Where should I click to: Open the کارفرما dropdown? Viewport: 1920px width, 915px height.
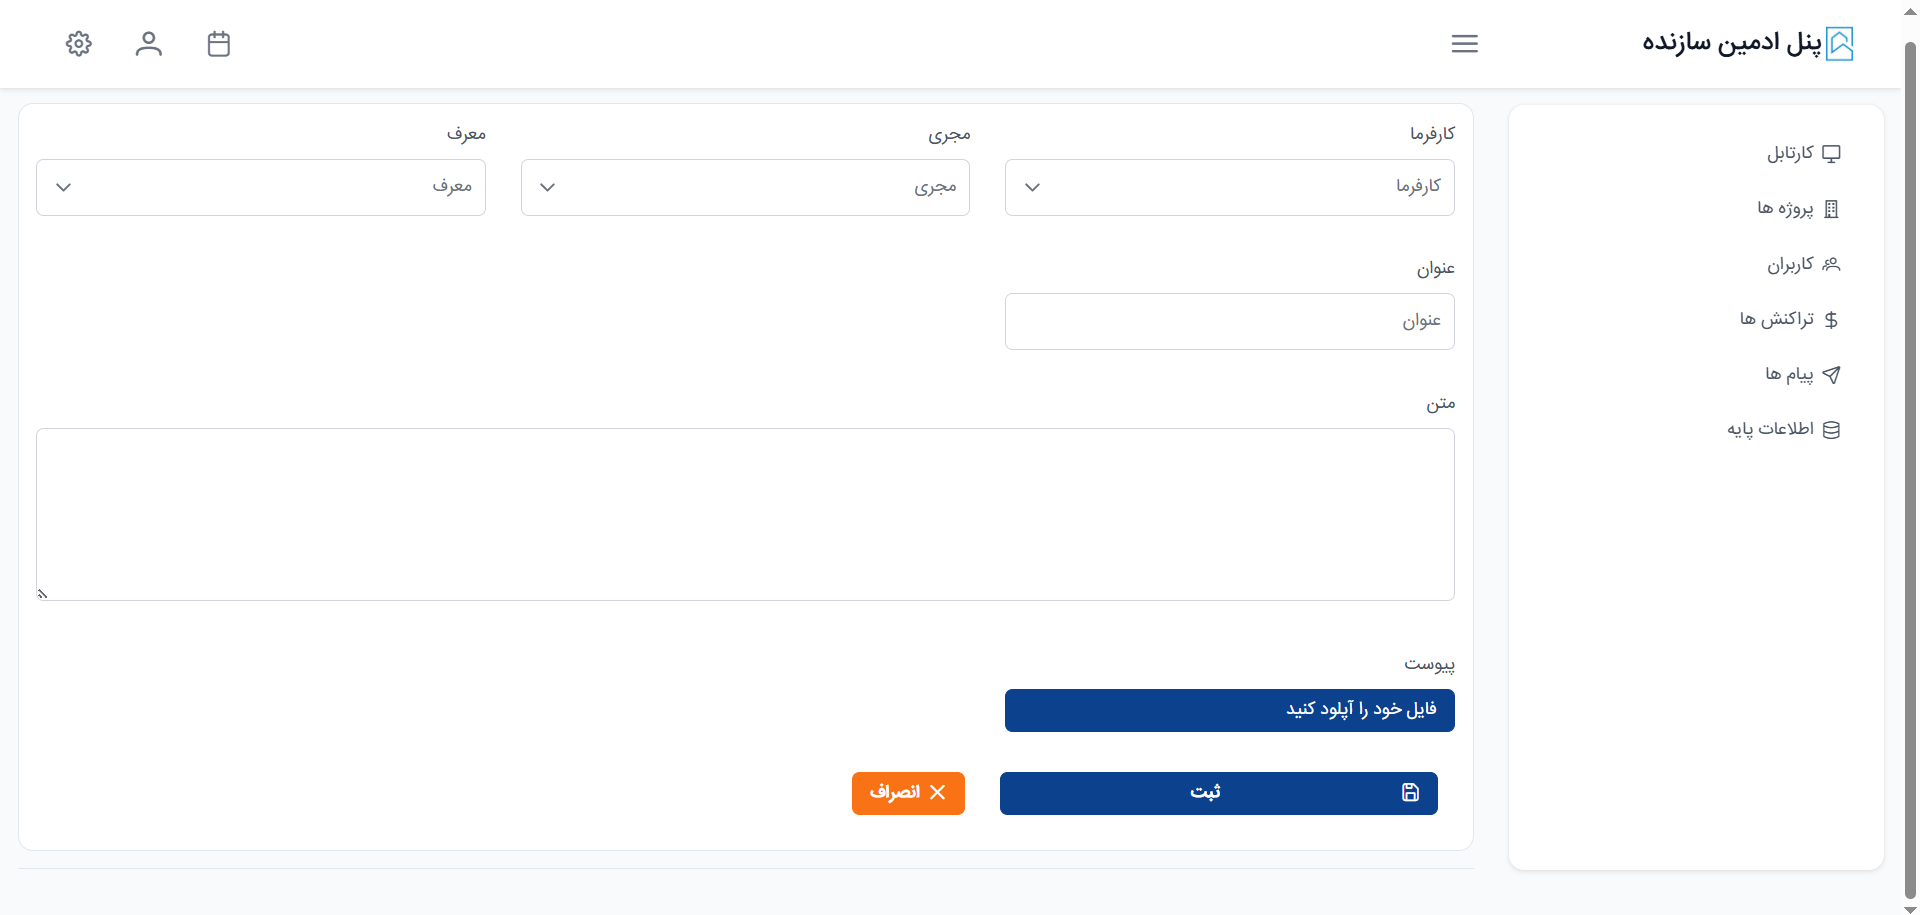[1229, 188]
